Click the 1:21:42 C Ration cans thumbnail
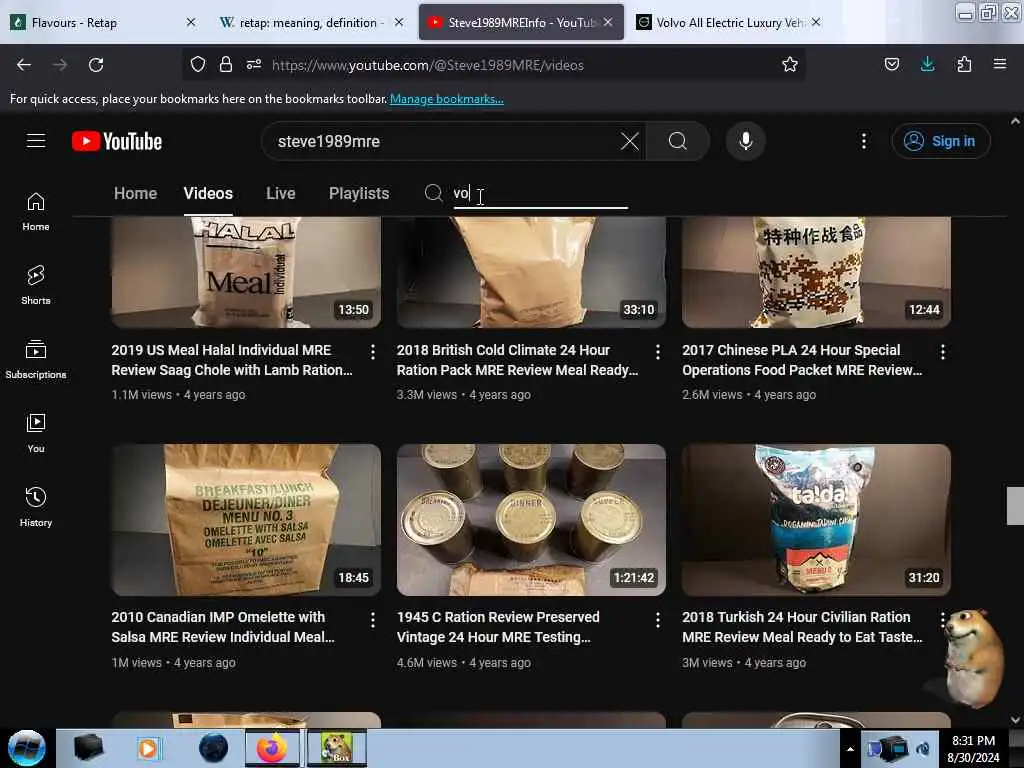Screen dimensions: 1024x768 pyautogui.click(x=531, y=520)
